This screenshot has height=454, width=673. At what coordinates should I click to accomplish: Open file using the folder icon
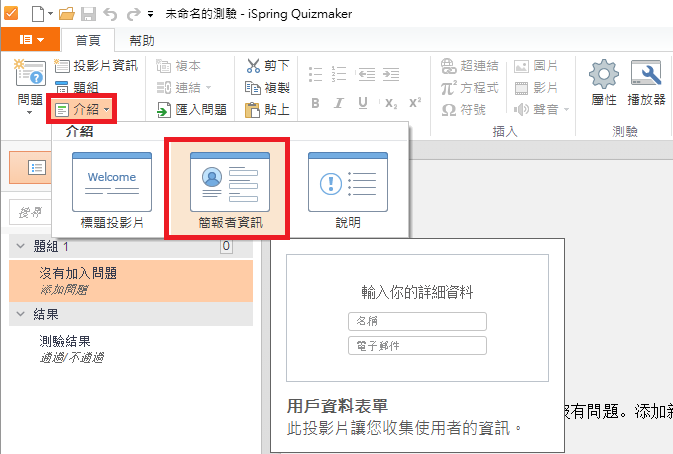[x=67, y=14]
